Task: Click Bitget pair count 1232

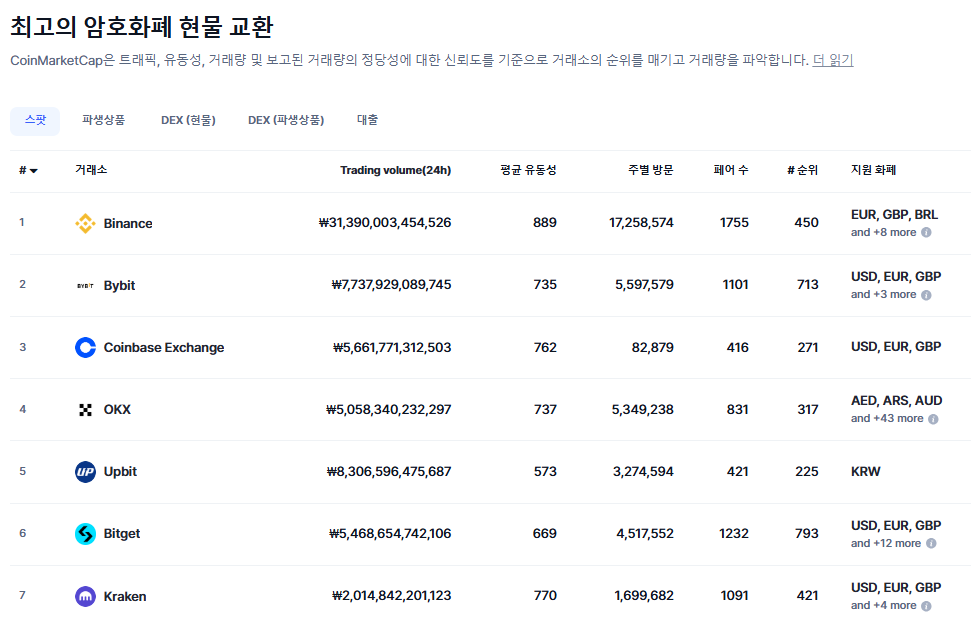Action: pyautogui.click(x=734, y=534)
